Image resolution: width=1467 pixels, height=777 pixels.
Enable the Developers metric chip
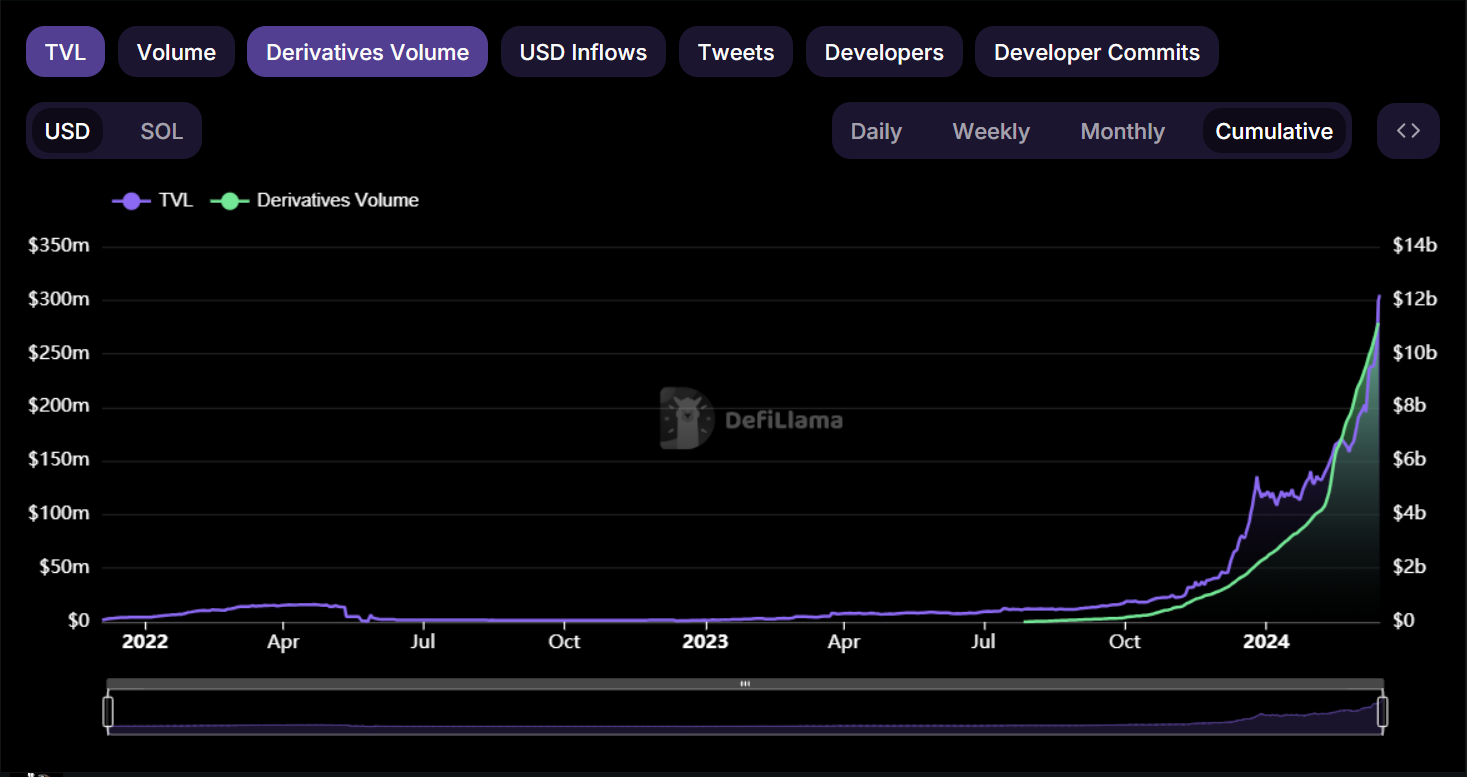(883, 52)
